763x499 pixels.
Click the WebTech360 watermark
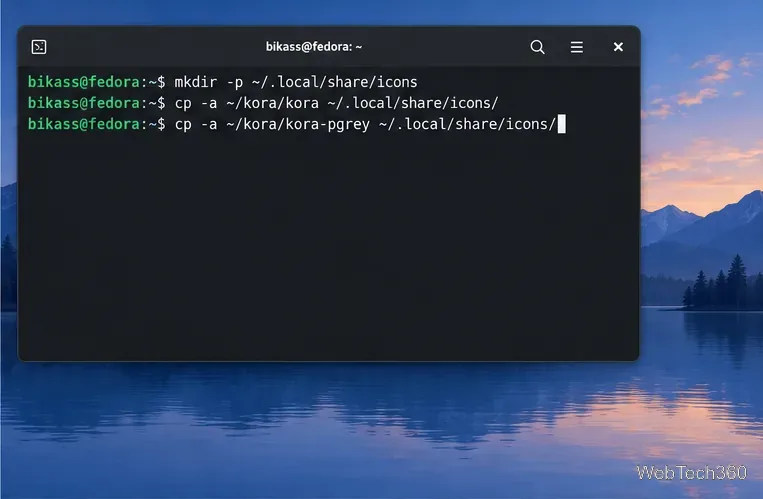pyautogui.click(x=691, y=472)
